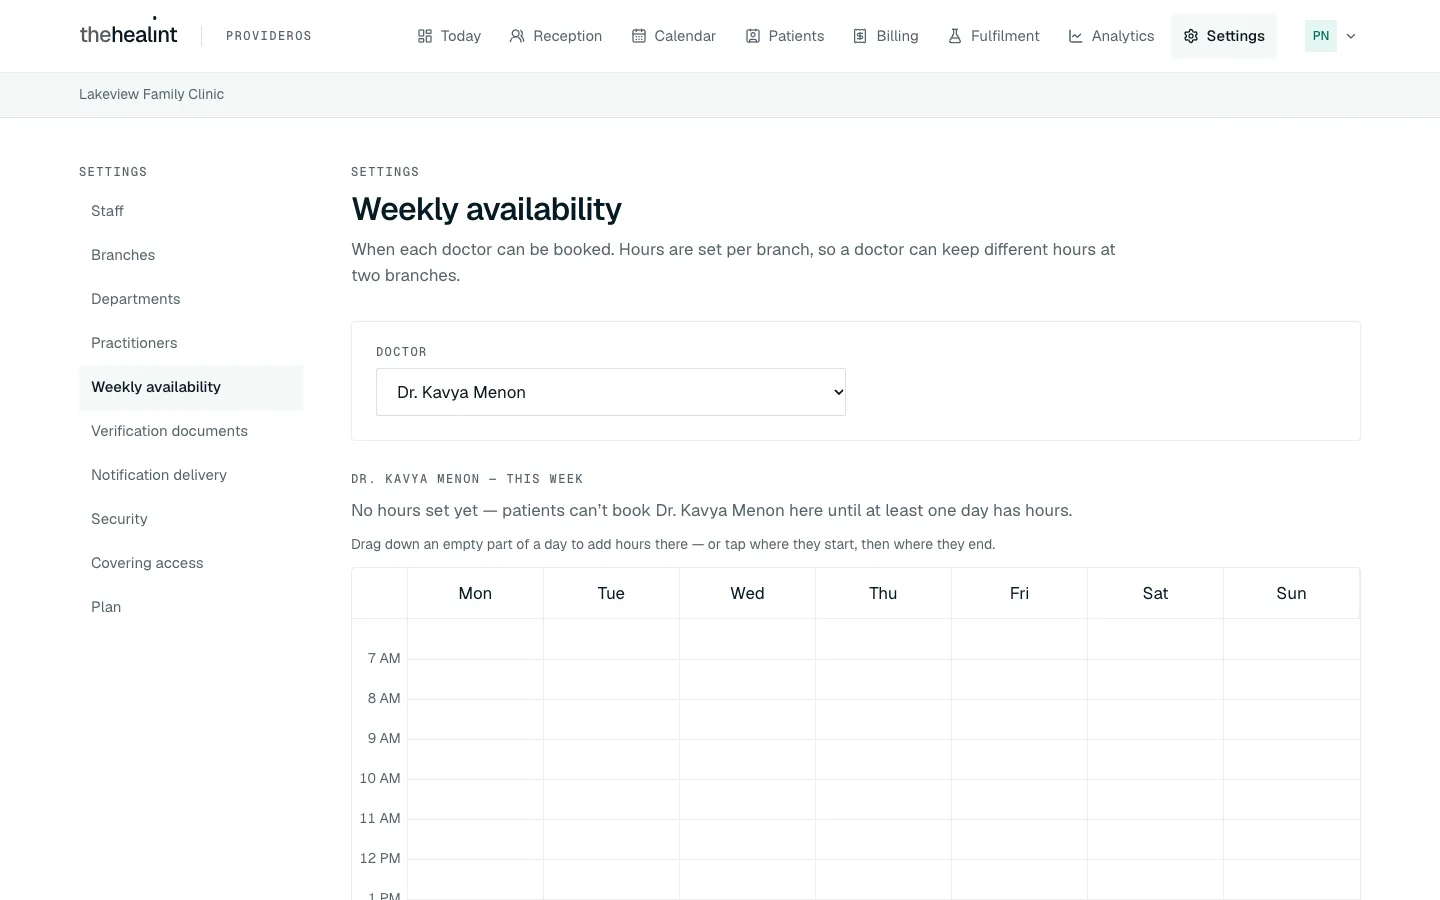Viewport: 1440px width, 900px height.
Task: Open the Reception nav label
Action: (x=568, y=36)
